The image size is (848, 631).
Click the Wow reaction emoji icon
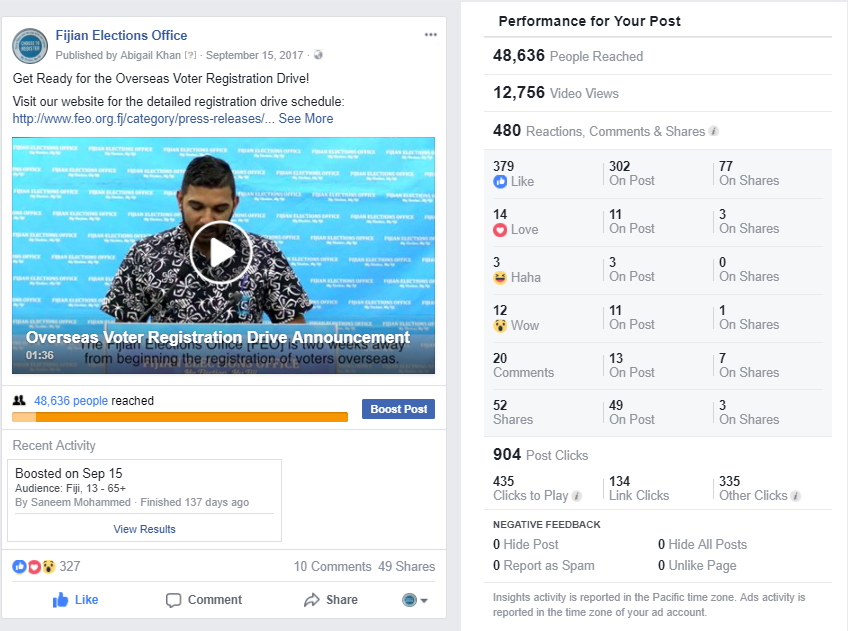point(500,326)
